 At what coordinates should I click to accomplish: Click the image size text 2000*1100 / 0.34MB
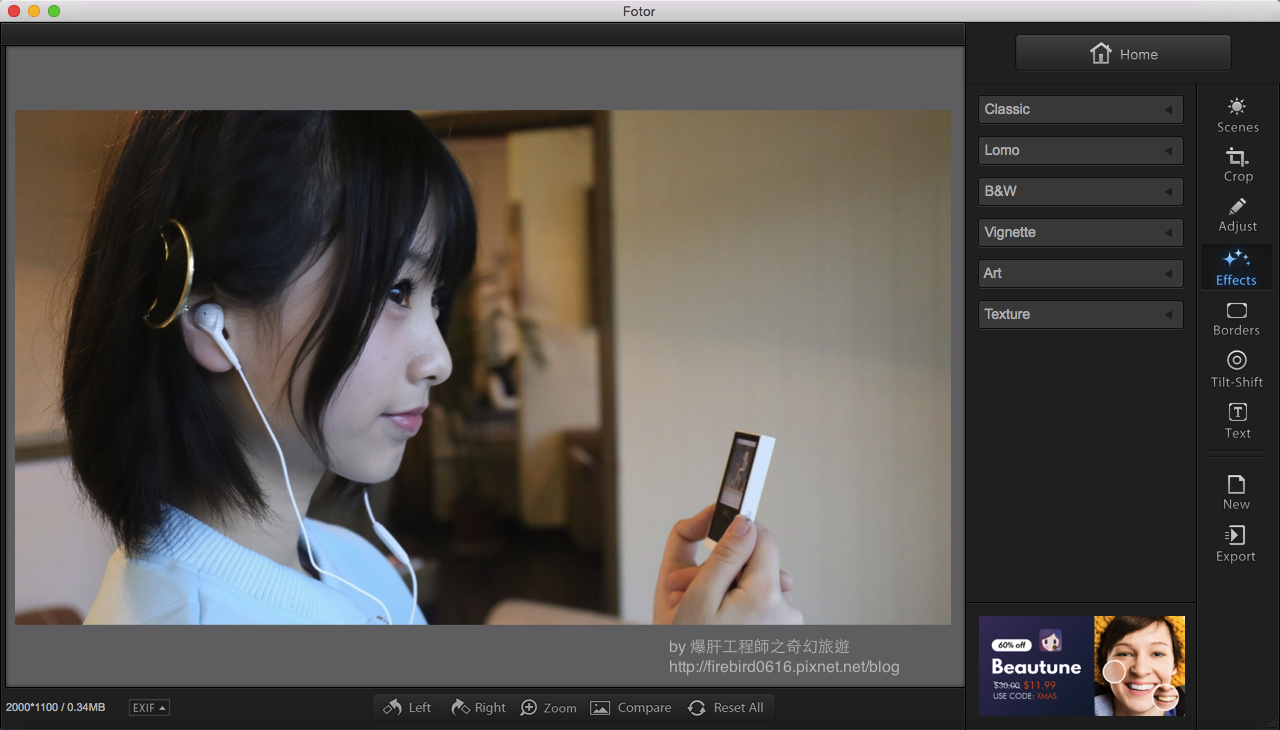pos(56,708)
